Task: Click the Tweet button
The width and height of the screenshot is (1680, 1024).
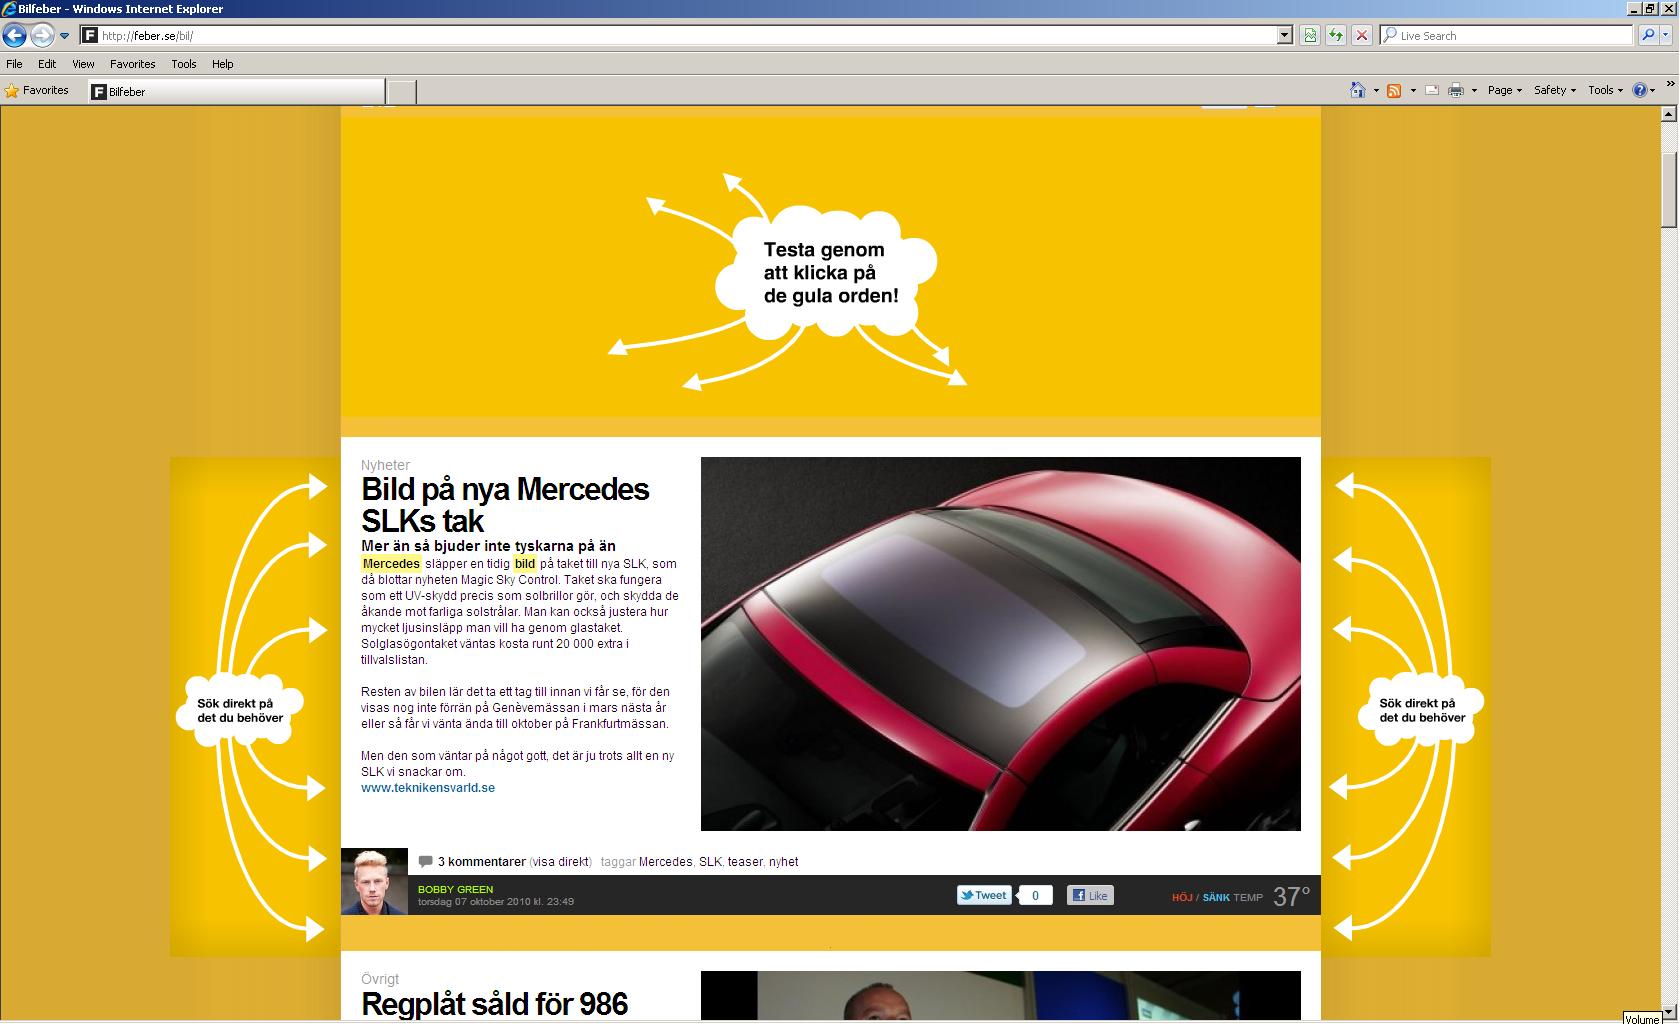Action: tap(984, 895)
